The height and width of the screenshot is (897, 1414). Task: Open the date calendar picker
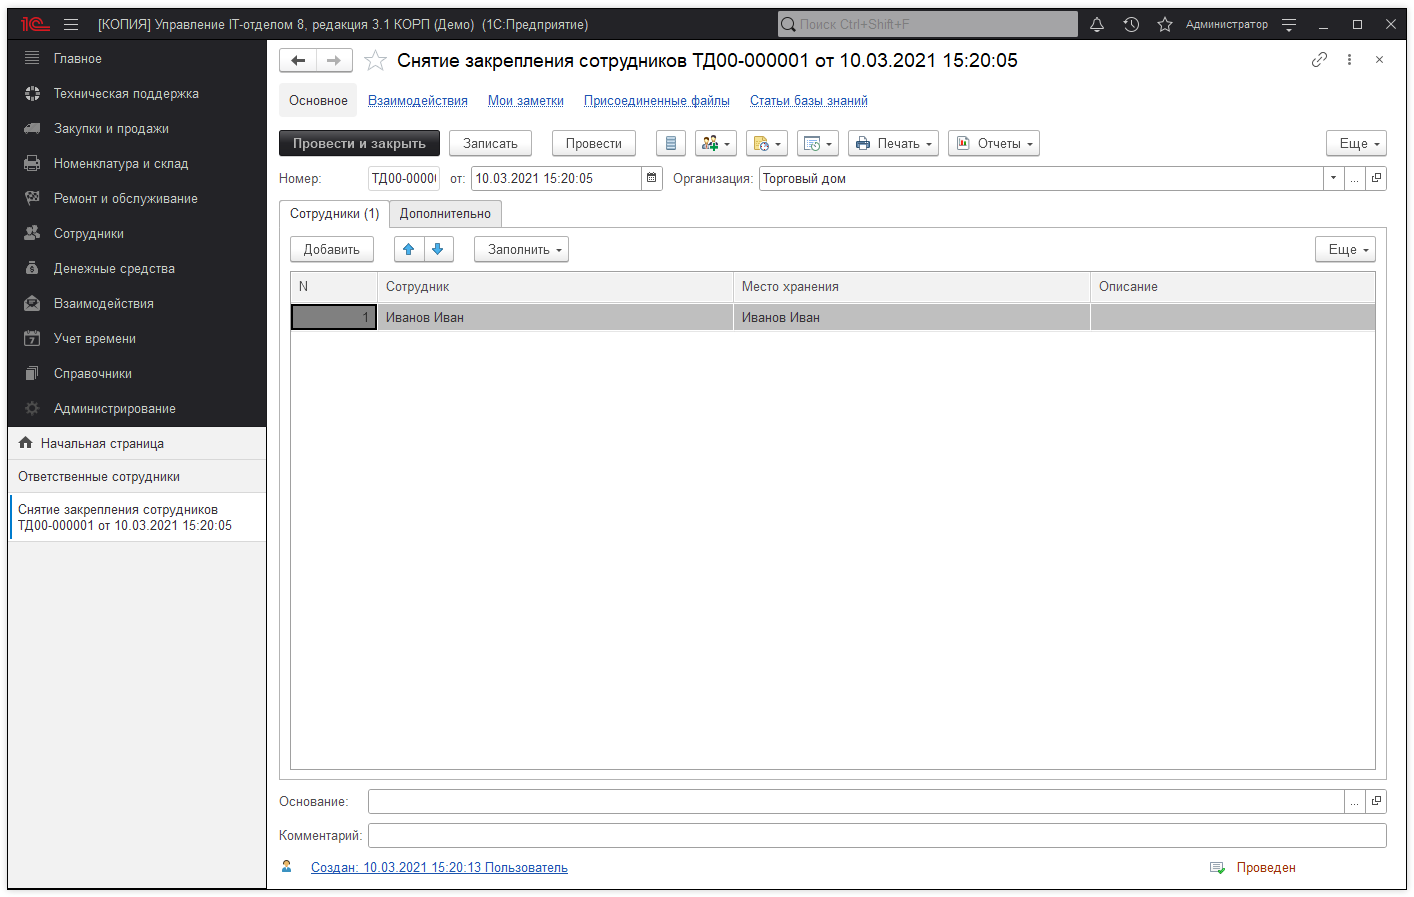652,178
